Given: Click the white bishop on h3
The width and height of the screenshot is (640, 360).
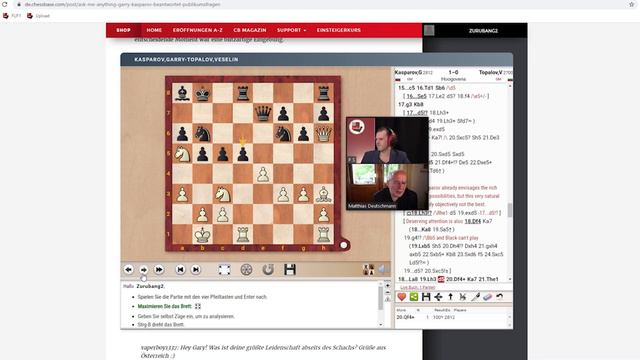Looking at the screenshot, I should tap(324, 195).
